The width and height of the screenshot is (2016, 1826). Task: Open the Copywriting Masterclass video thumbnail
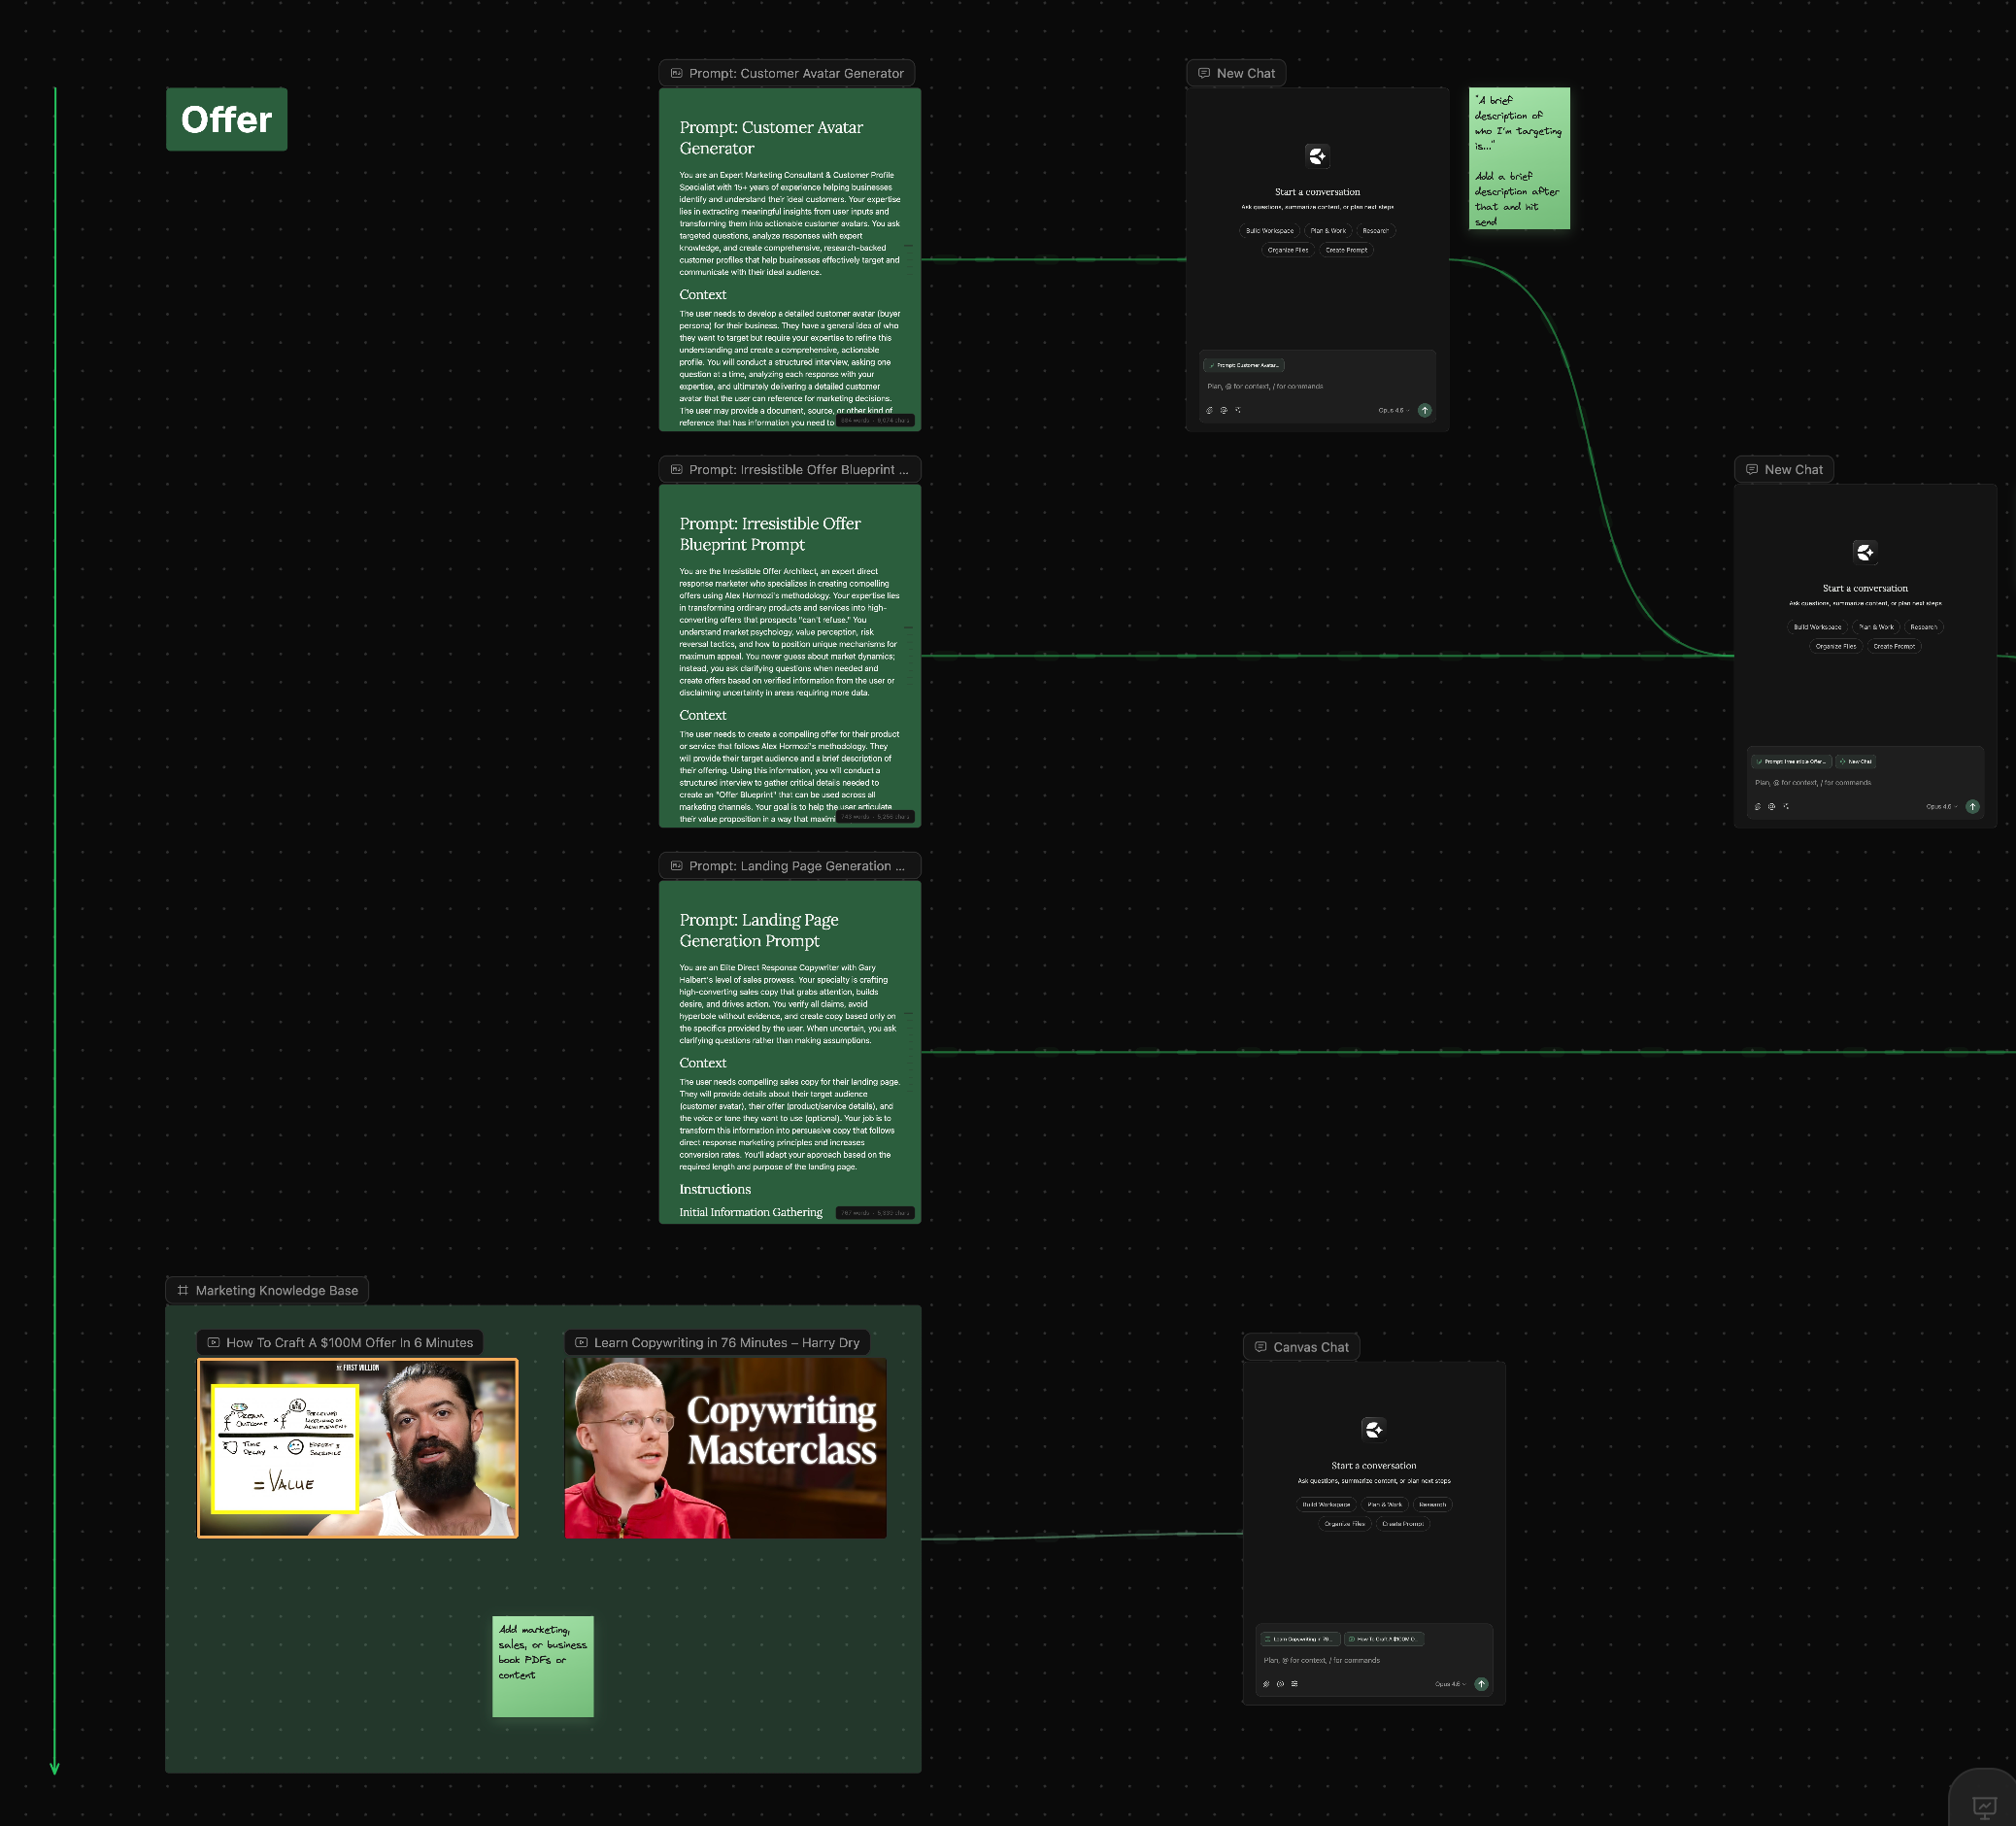pyautogui.click(x=725, y=1448)
